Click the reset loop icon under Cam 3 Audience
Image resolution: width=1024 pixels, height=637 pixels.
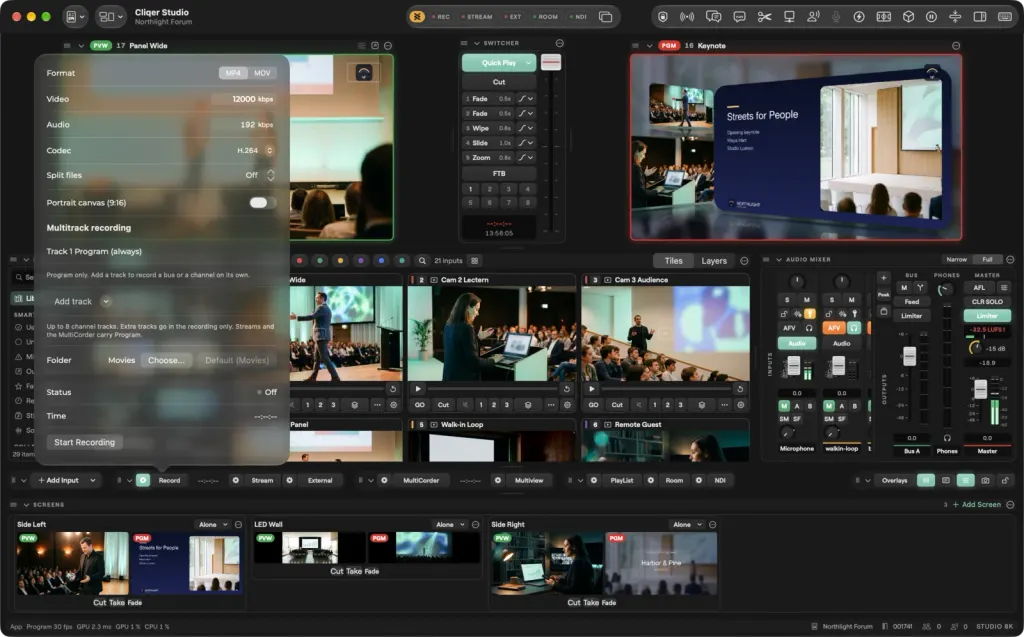pos(740,389)
